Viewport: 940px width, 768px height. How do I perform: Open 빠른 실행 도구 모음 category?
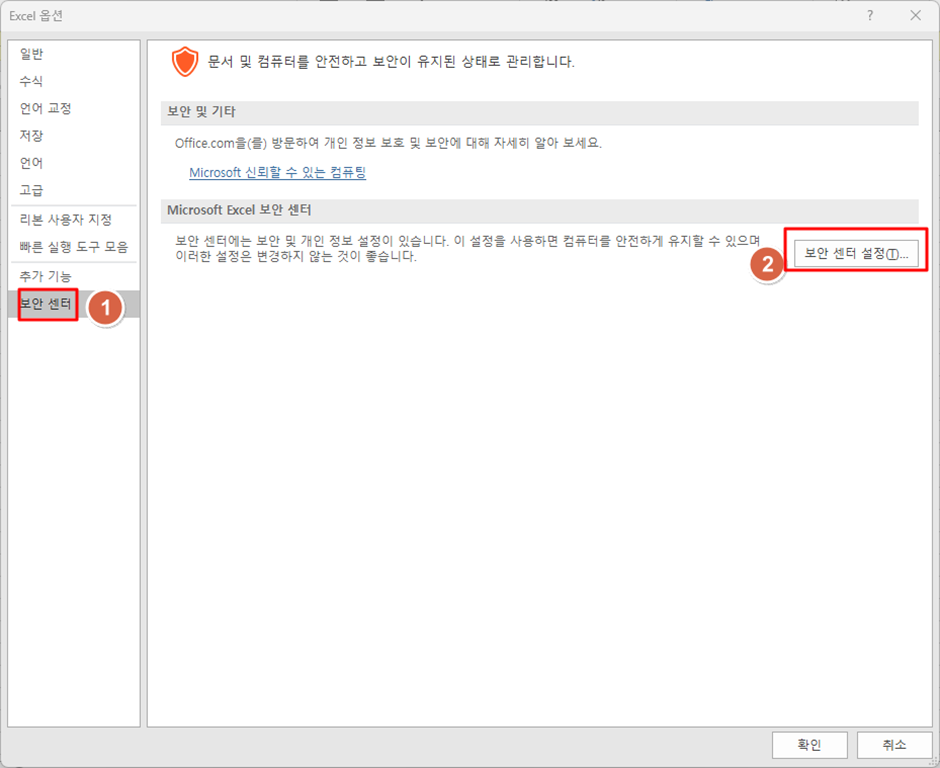[x=74, y=246]
